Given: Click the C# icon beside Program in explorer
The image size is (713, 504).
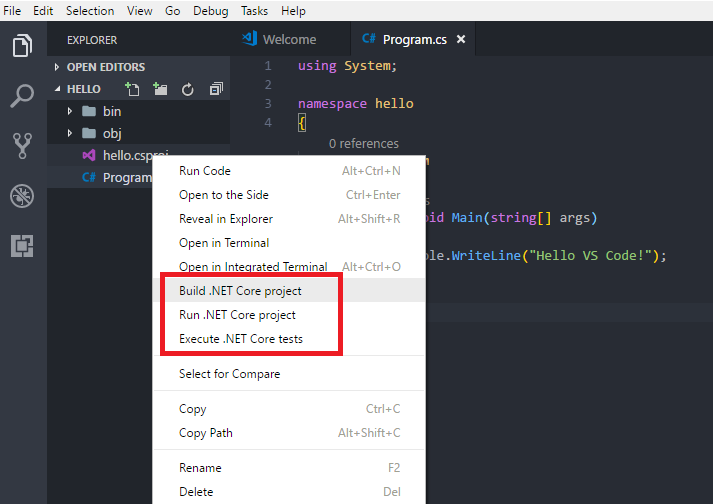Looking at the screenshot, I should (x=89, y=177).
